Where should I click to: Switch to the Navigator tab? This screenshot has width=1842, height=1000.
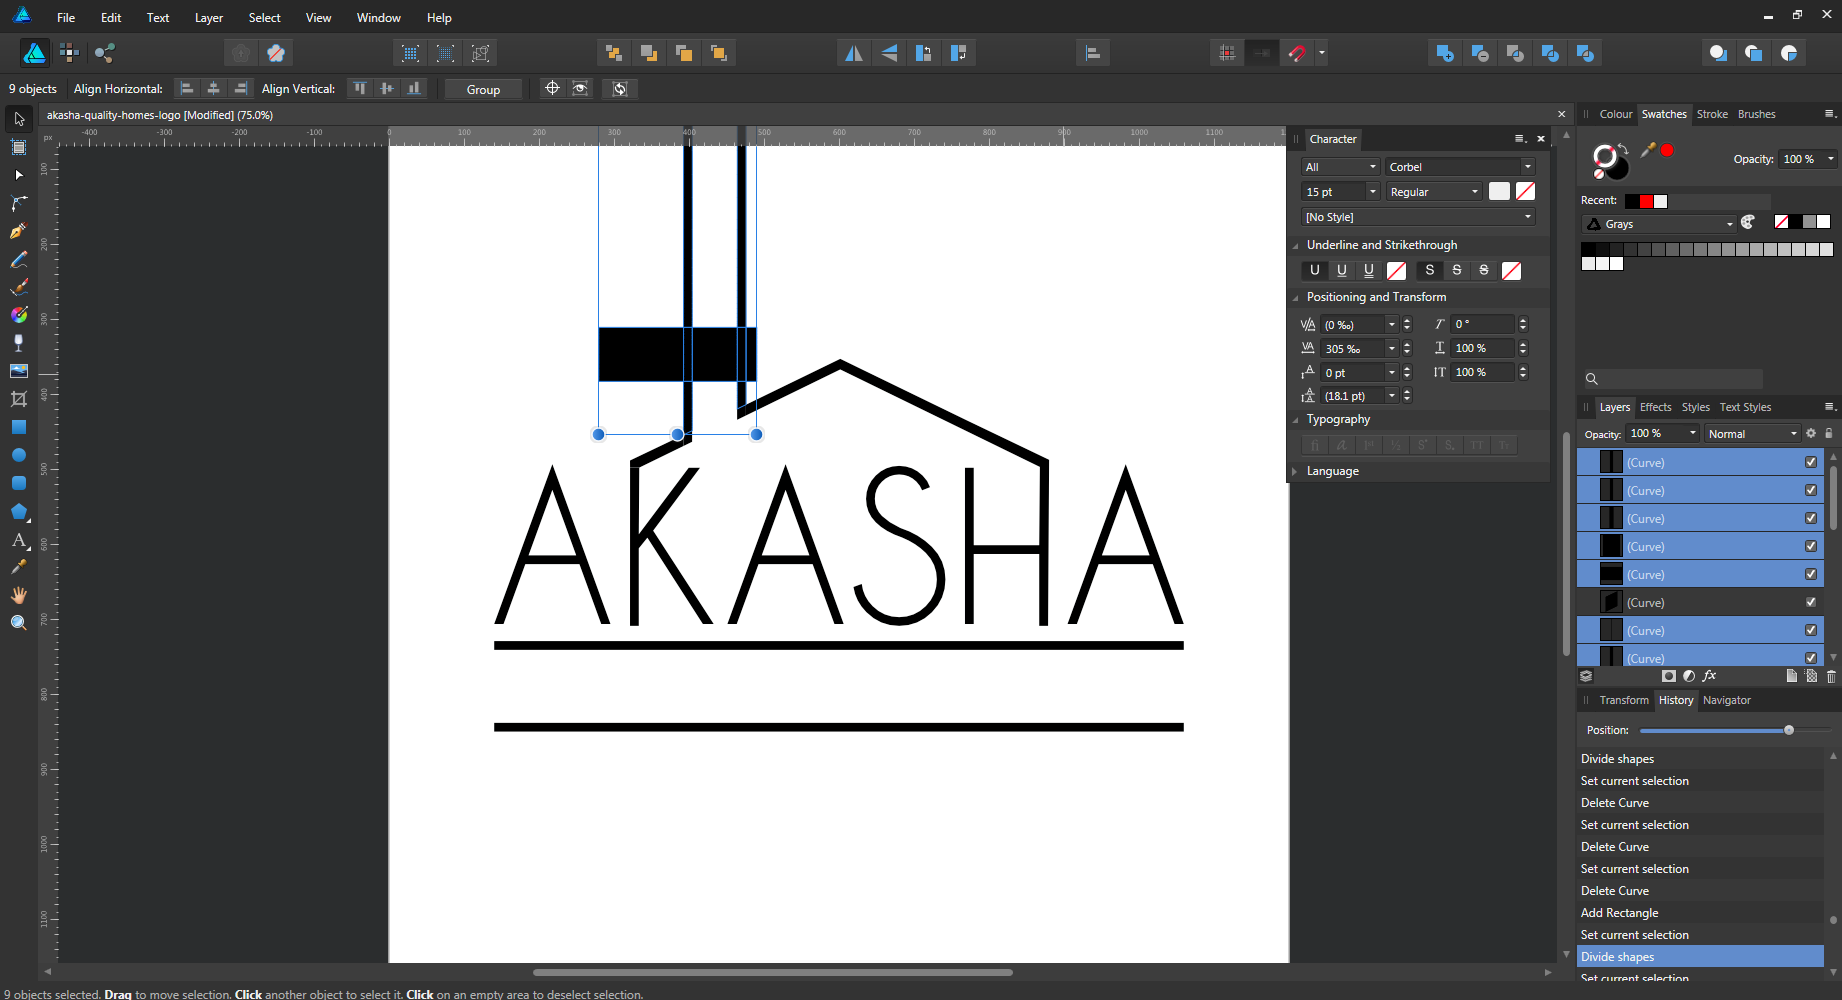(x=1727, y=700)
